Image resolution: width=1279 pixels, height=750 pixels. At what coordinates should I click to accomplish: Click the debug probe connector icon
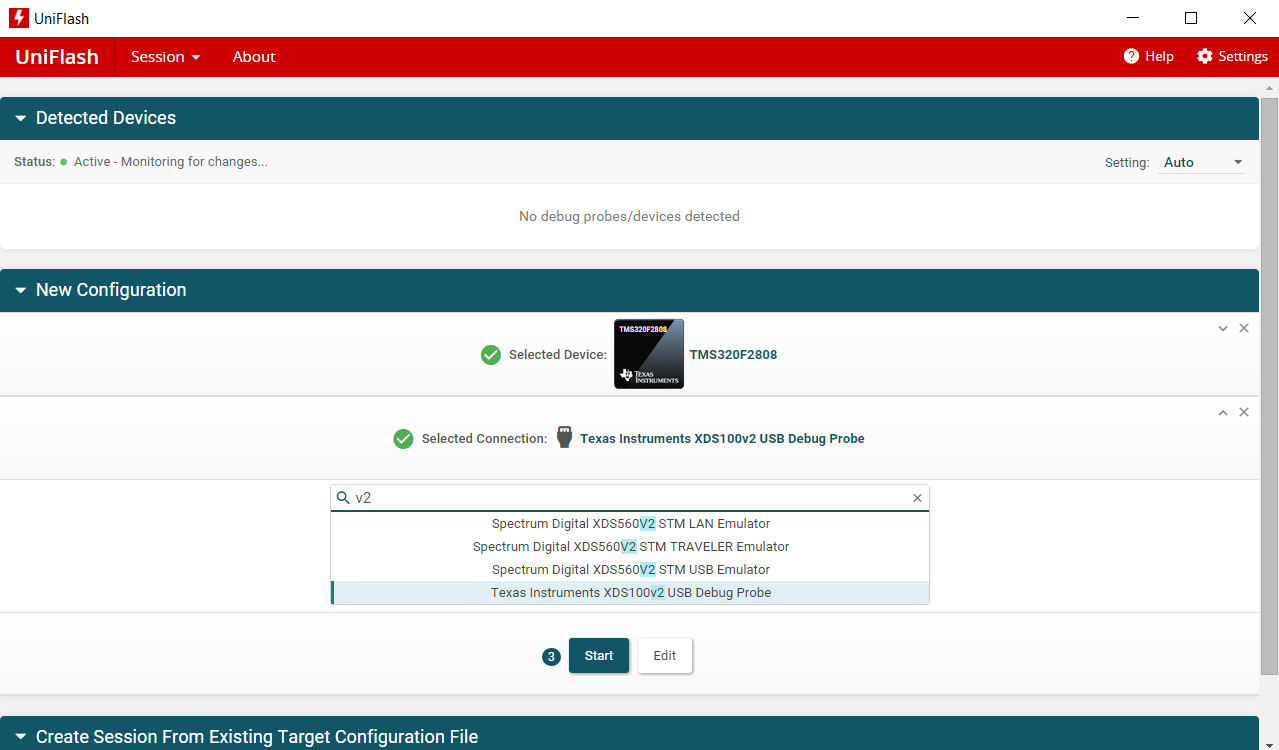(565, 438)
